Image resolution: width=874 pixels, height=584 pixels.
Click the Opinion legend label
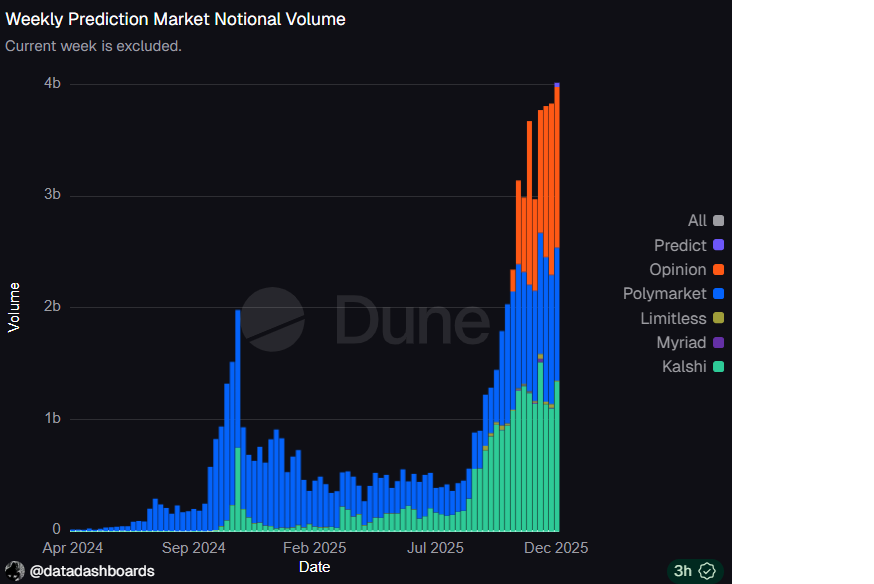(x=678, y=270)
